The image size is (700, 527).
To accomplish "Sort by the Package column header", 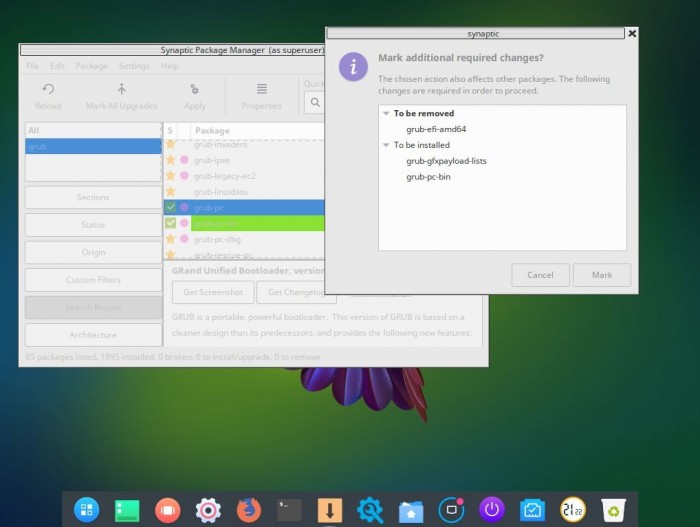I will point(258,130).
